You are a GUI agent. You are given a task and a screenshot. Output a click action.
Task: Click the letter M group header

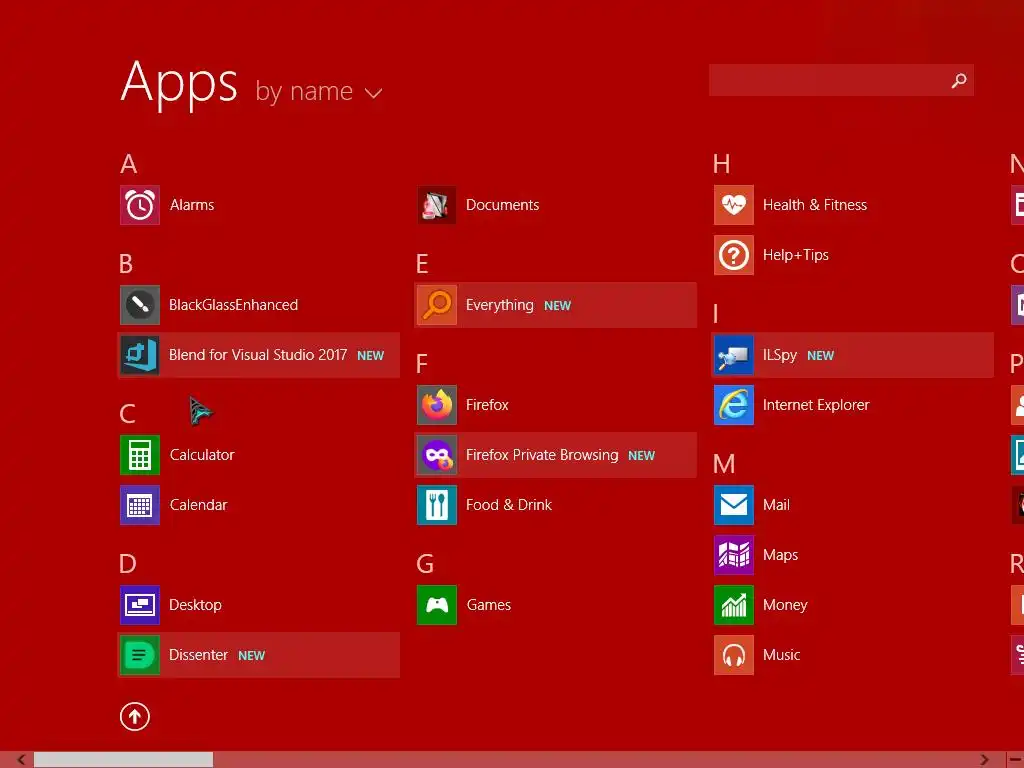tap(724, 464)
